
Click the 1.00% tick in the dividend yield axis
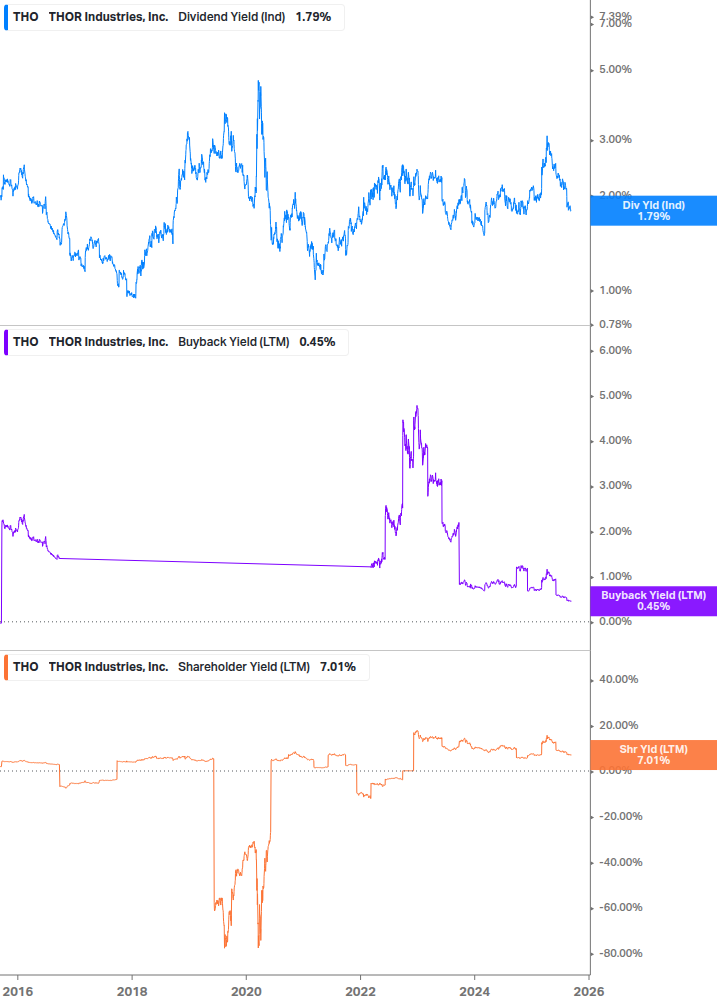[x=615, y=290]
